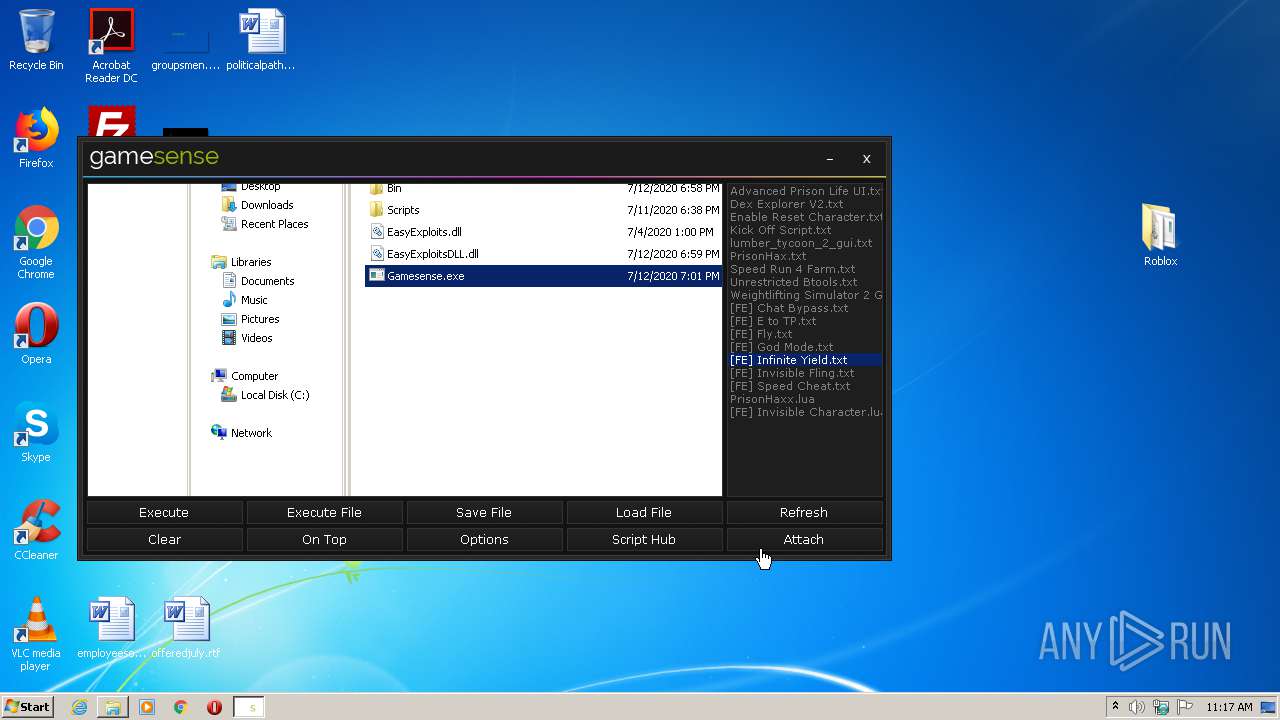Screen dimensions: 1280x720
Task: Refresh the script list
Action: tap(804, 512)
